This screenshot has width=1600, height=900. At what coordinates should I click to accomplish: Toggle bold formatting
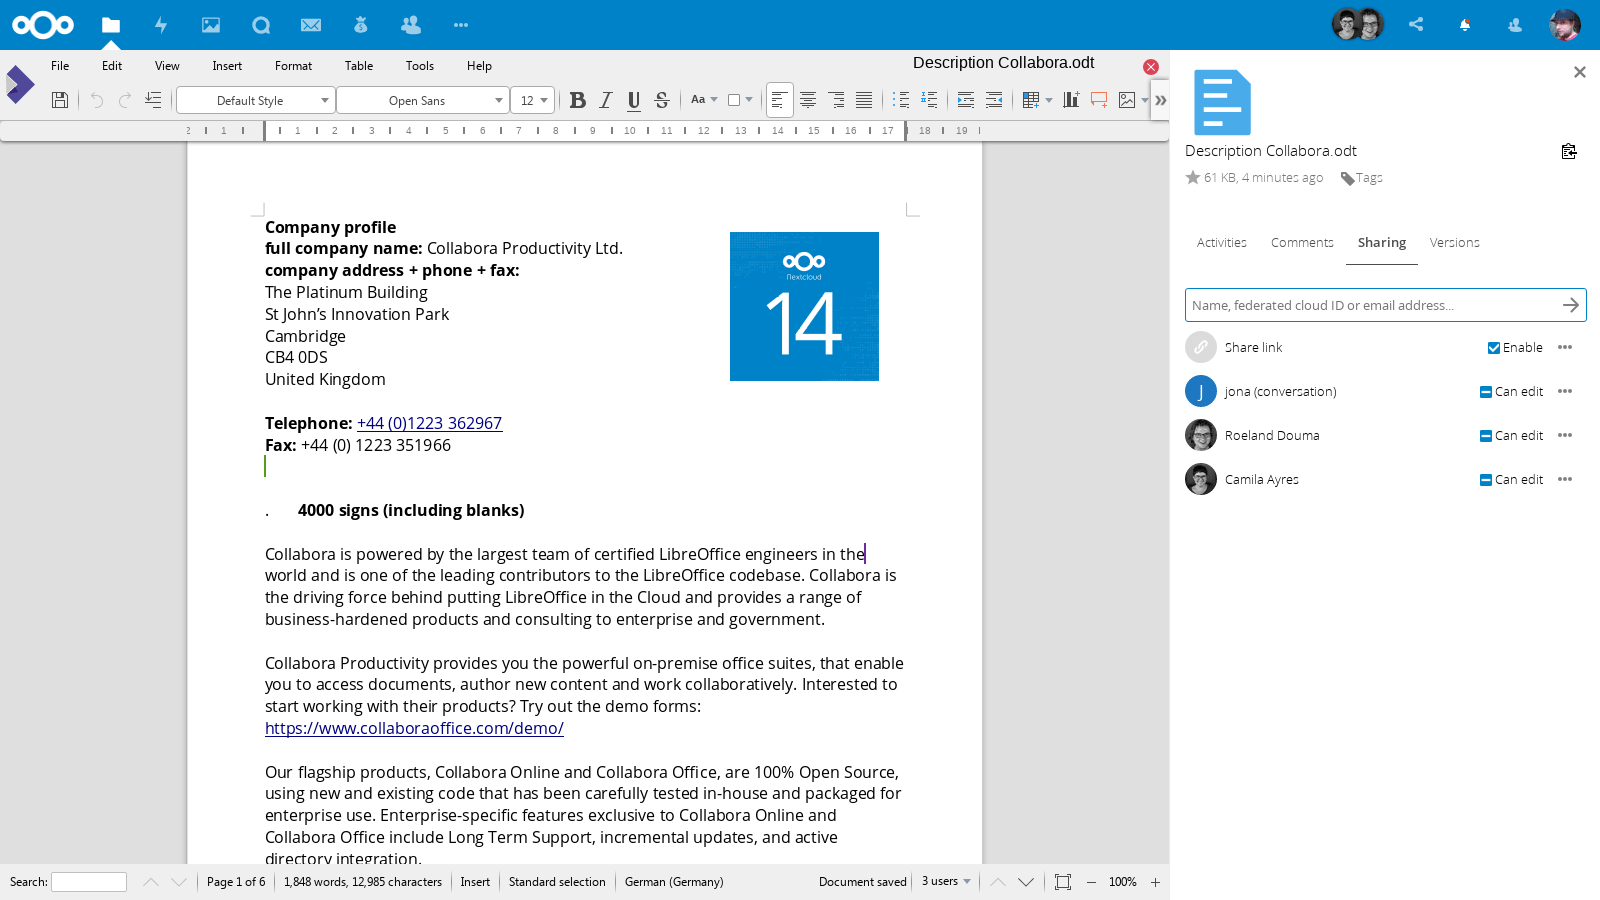click(577, 100)
